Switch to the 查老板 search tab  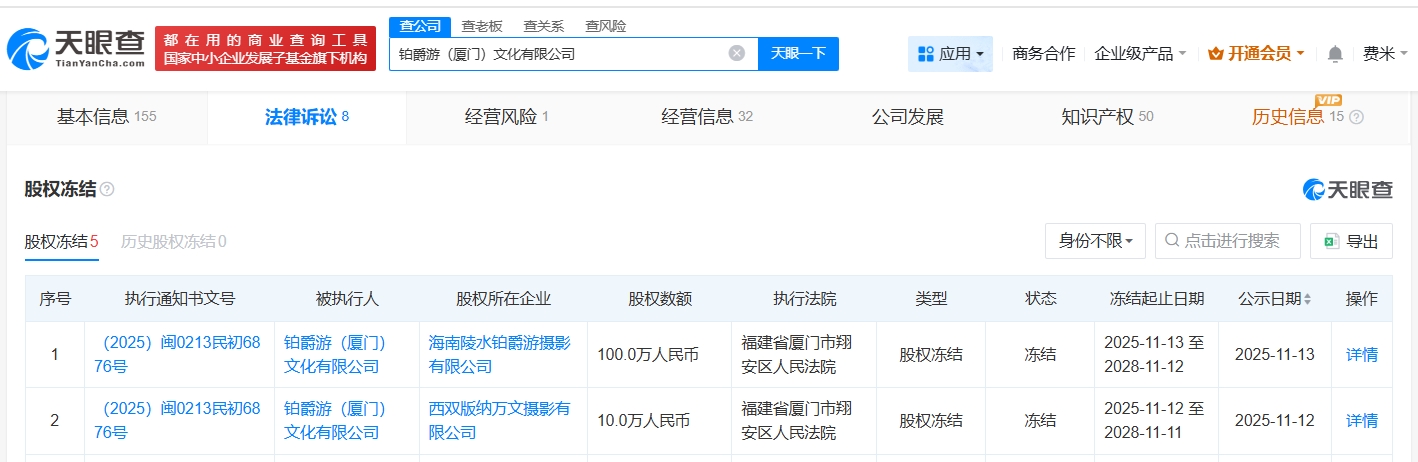click(482, 27)
